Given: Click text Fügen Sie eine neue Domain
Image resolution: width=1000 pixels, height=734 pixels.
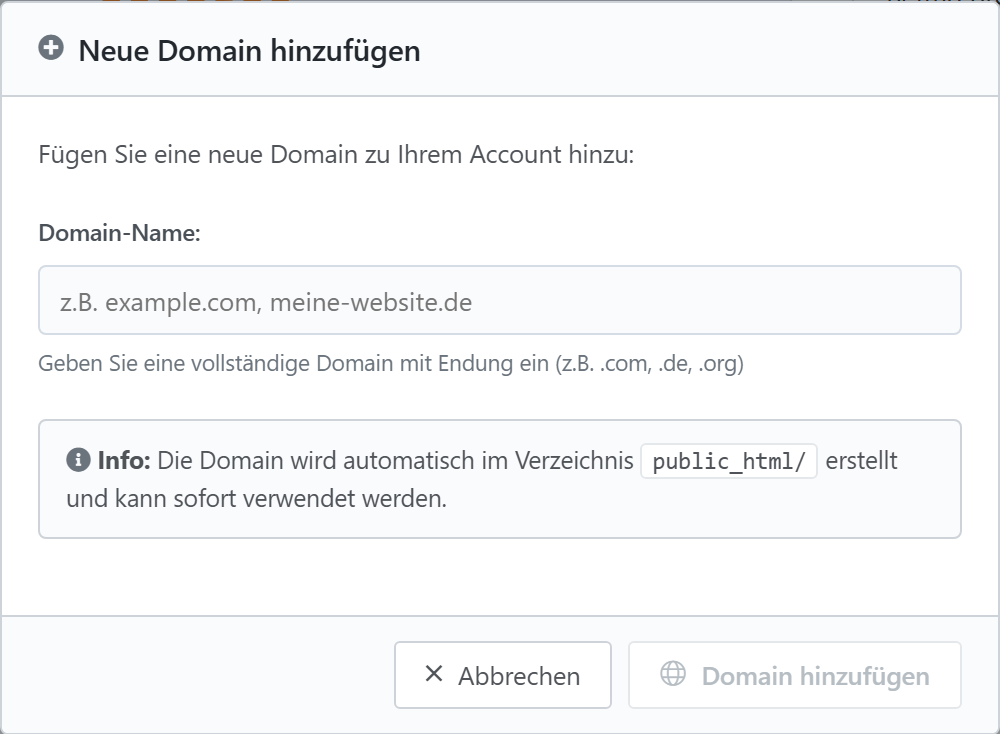Looking at the screenshot, I should 336,155.
